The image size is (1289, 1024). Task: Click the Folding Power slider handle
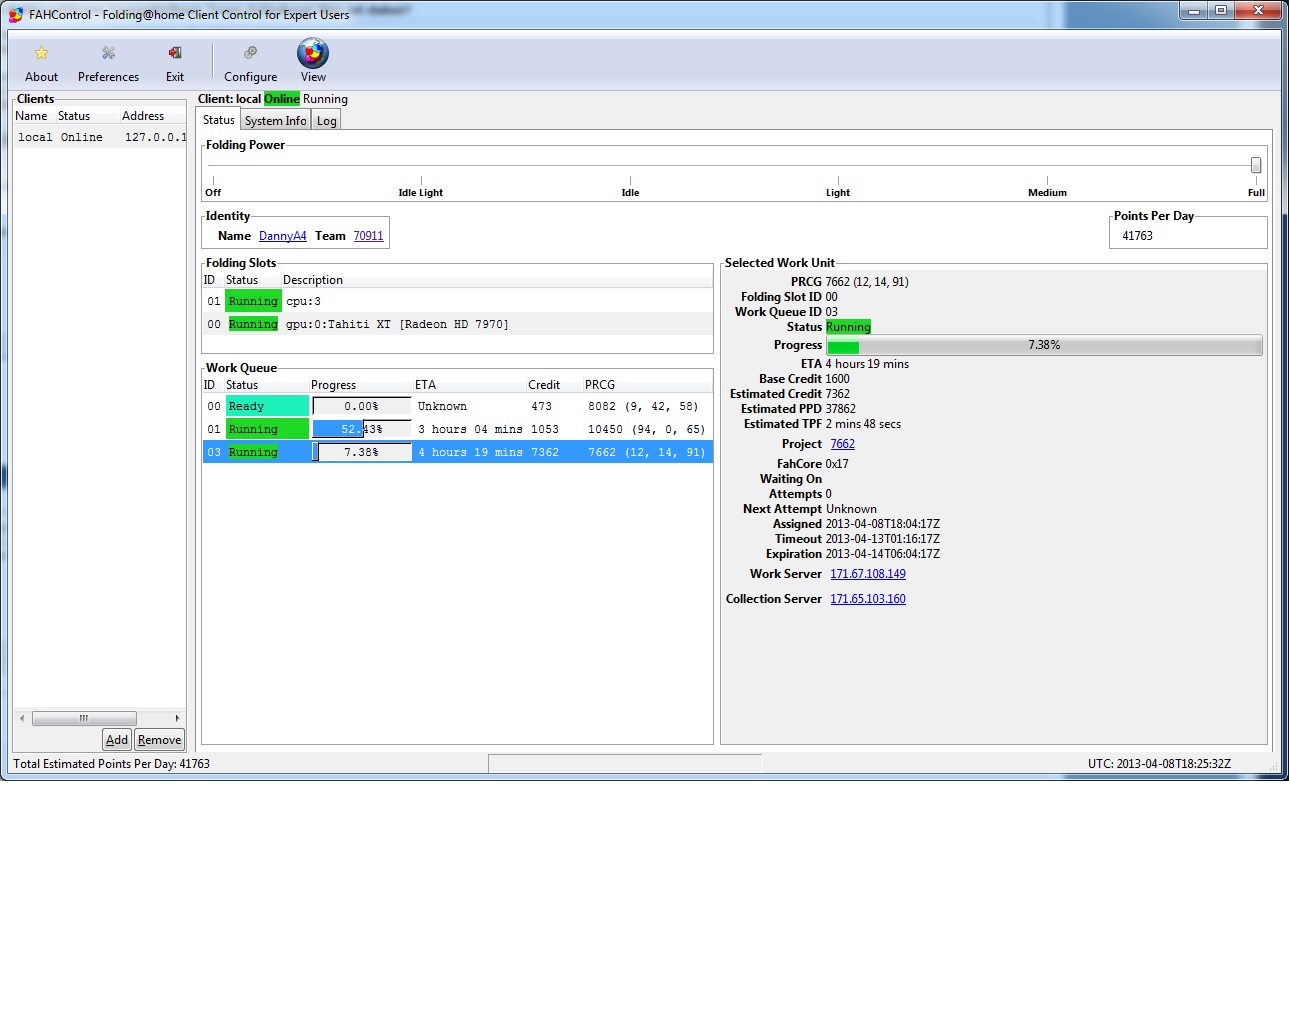[x=1256, y=165]
